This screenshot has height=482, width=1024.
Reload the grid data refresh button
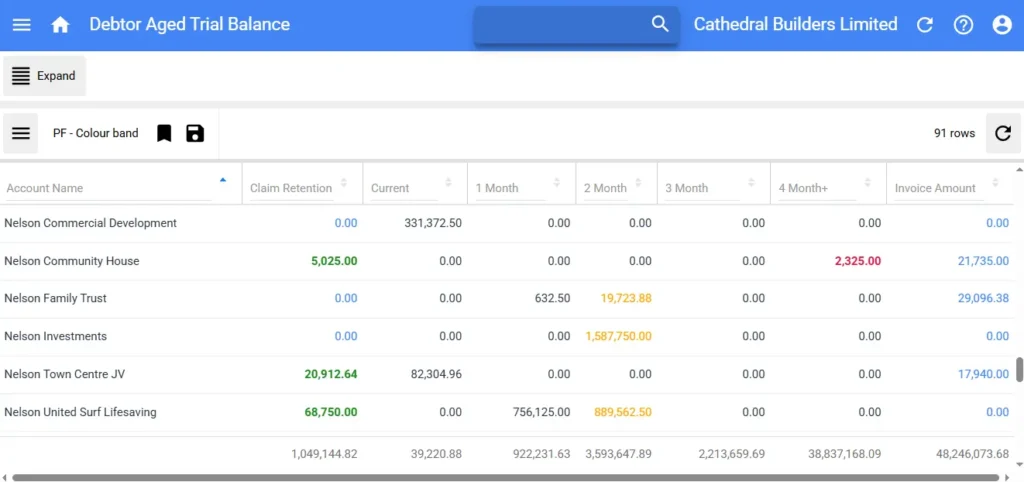1002,133
